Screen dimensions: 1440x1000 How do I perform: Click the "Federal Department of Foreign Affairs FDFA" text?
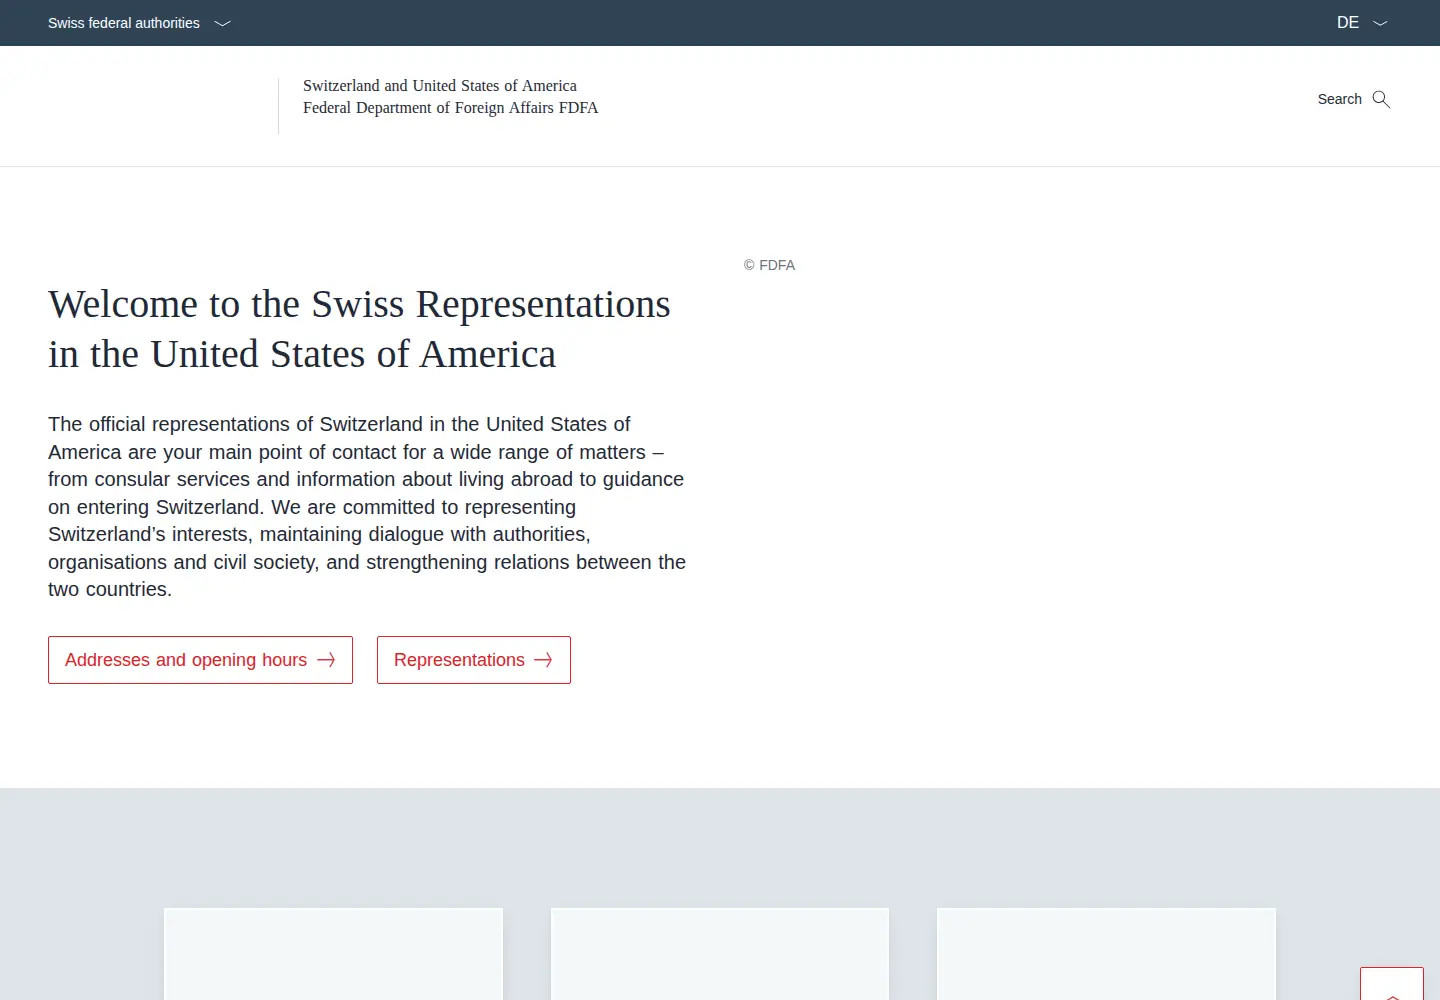451,108
